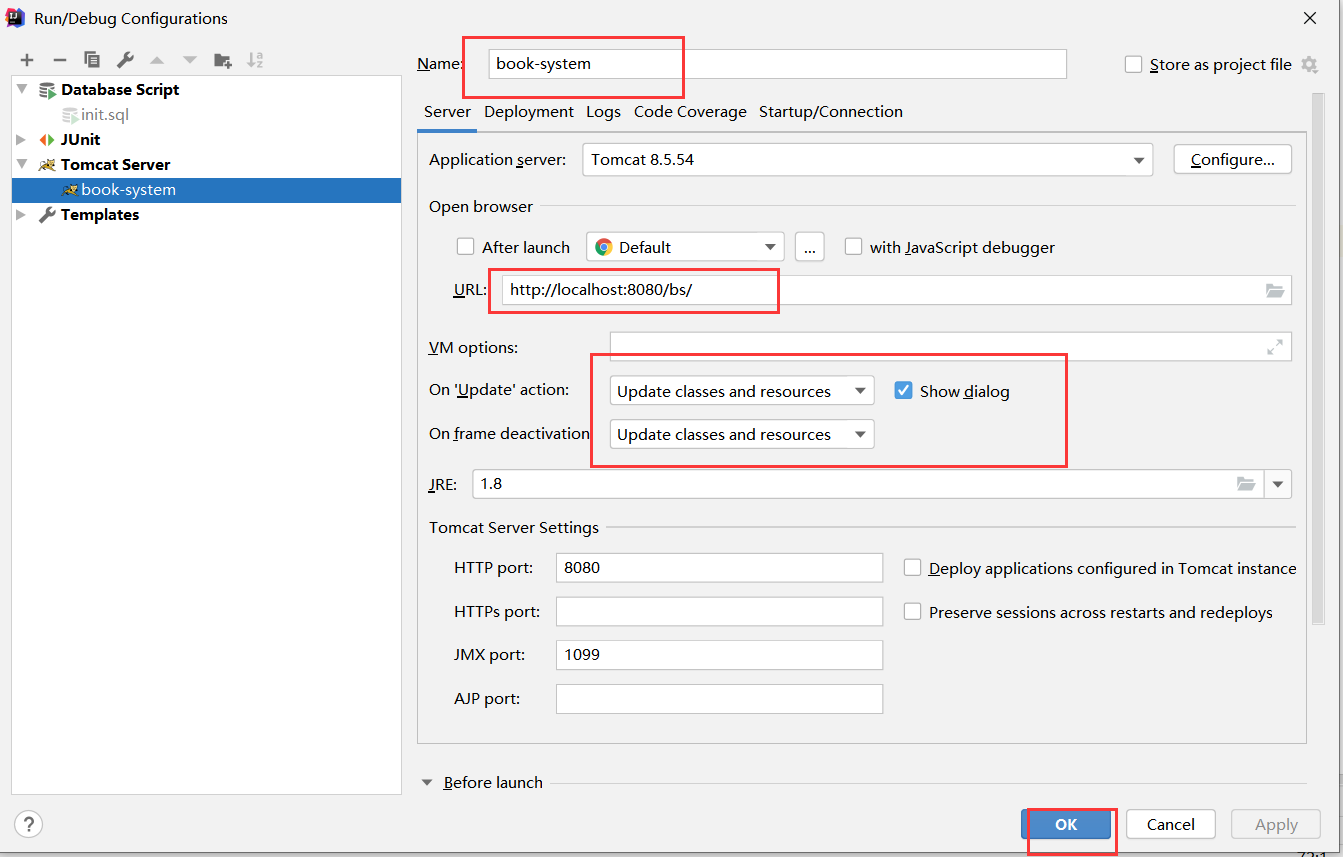The width and height of the screenshot is (1343, 857).
Task: Switch to the Server tab
Action: coord(447,112)
